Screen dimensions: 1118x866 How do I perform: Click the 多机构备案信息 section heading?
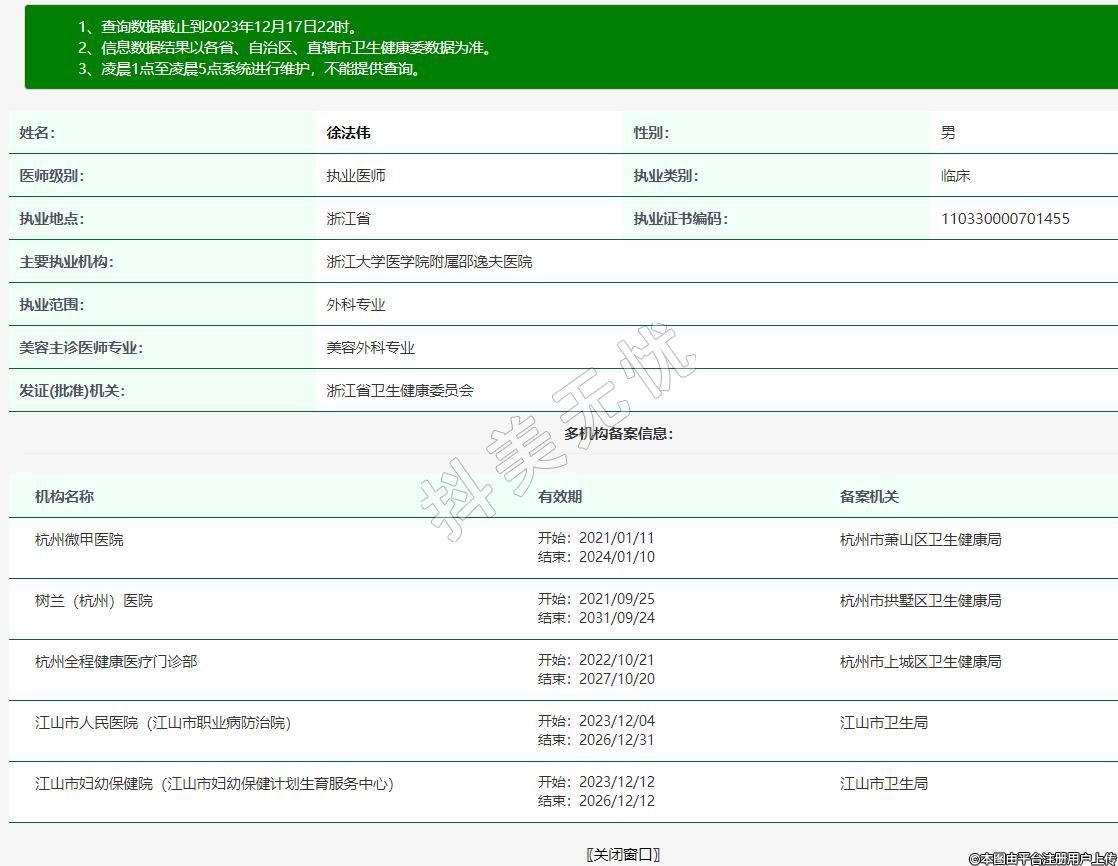click(x=619, y=434)
